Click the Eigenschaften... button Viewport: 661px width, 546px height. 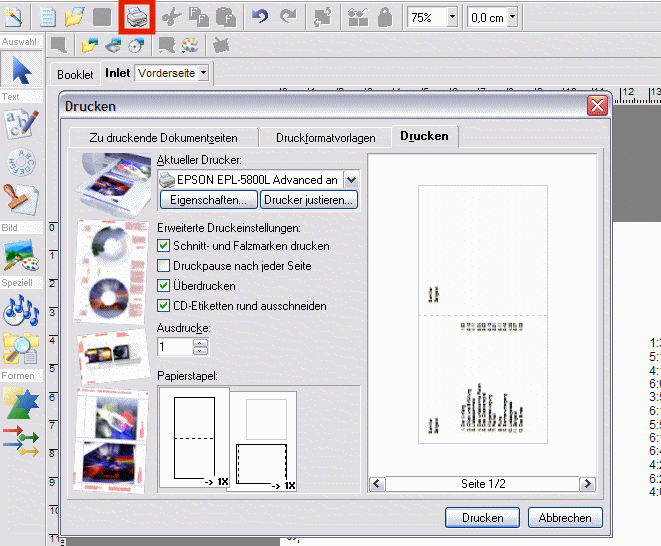click(208, 200)
